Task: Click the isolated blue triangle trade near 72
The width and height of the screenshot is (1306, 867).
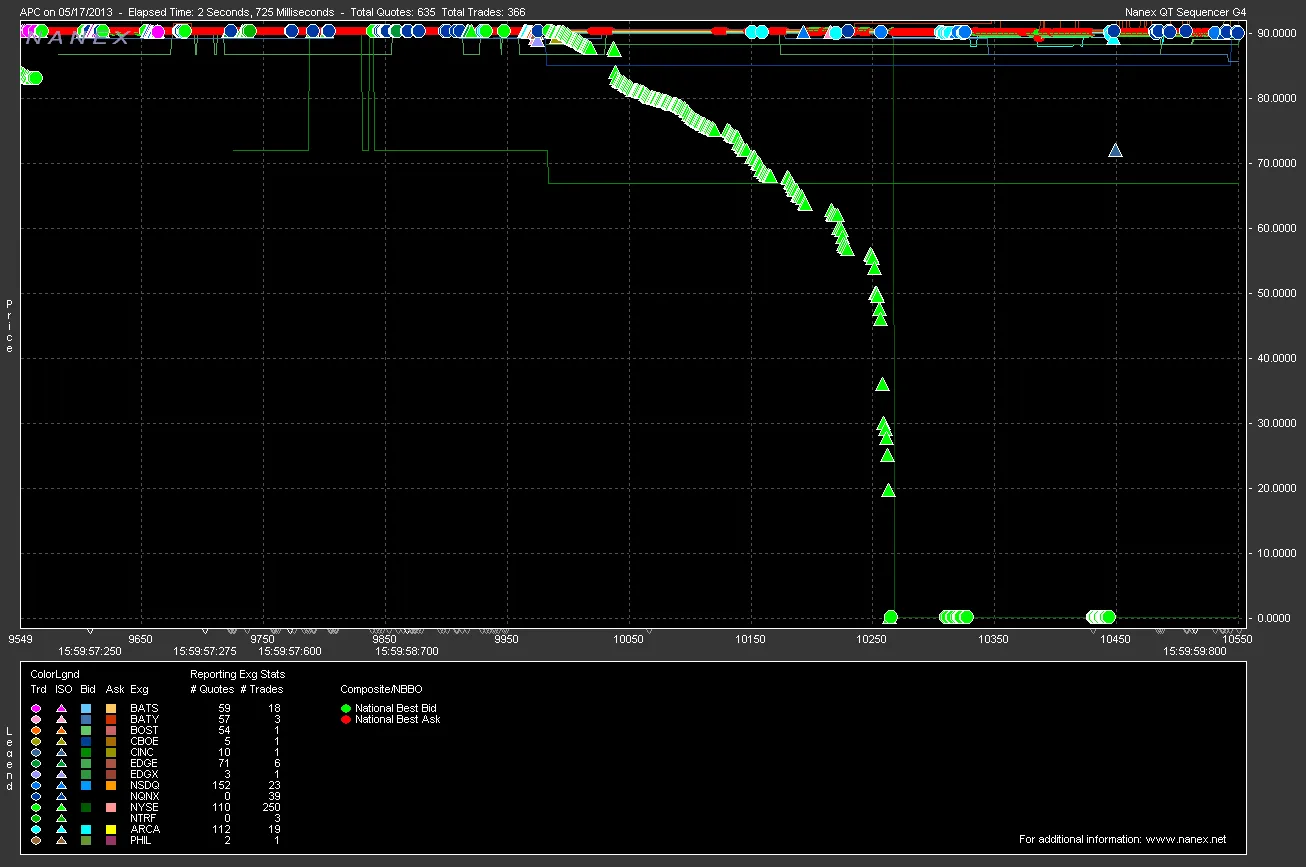Action: (x=1115, y=150)
